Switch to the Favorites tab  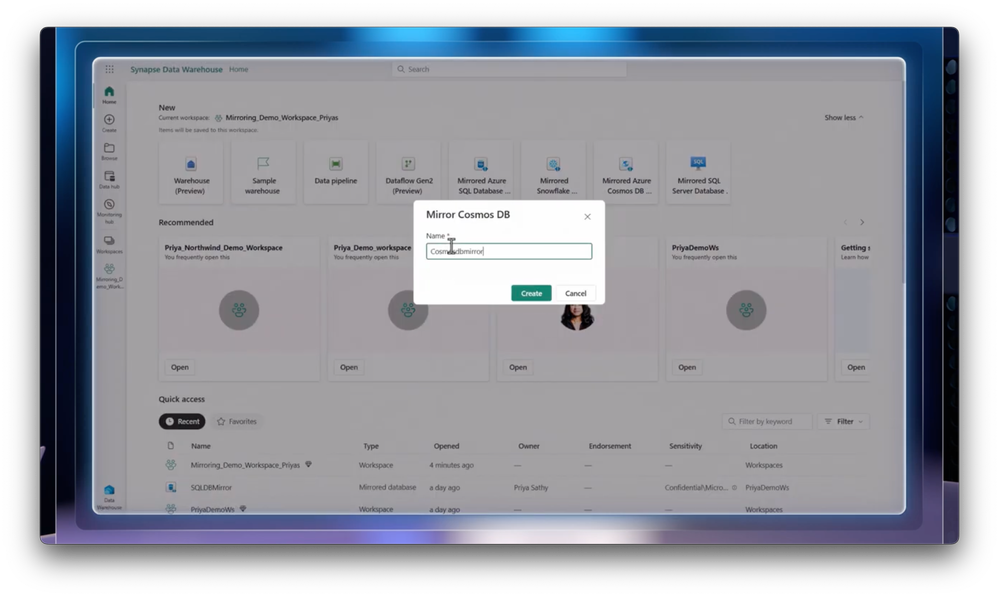tap(236, 421)
